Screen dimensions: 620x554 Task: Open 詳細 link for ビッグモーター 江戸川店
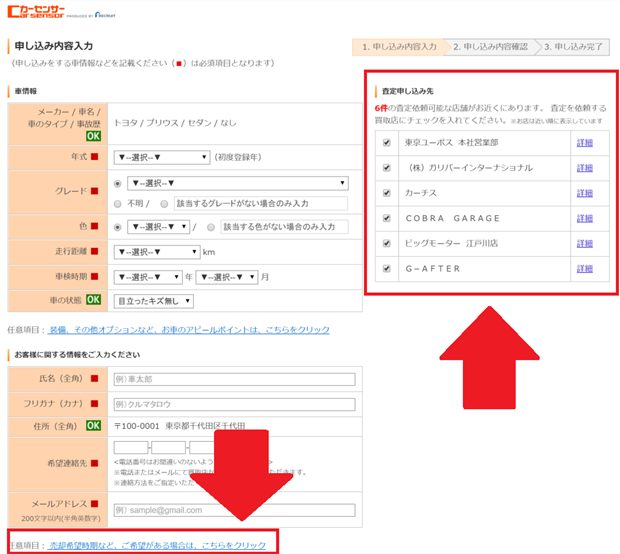584,244
